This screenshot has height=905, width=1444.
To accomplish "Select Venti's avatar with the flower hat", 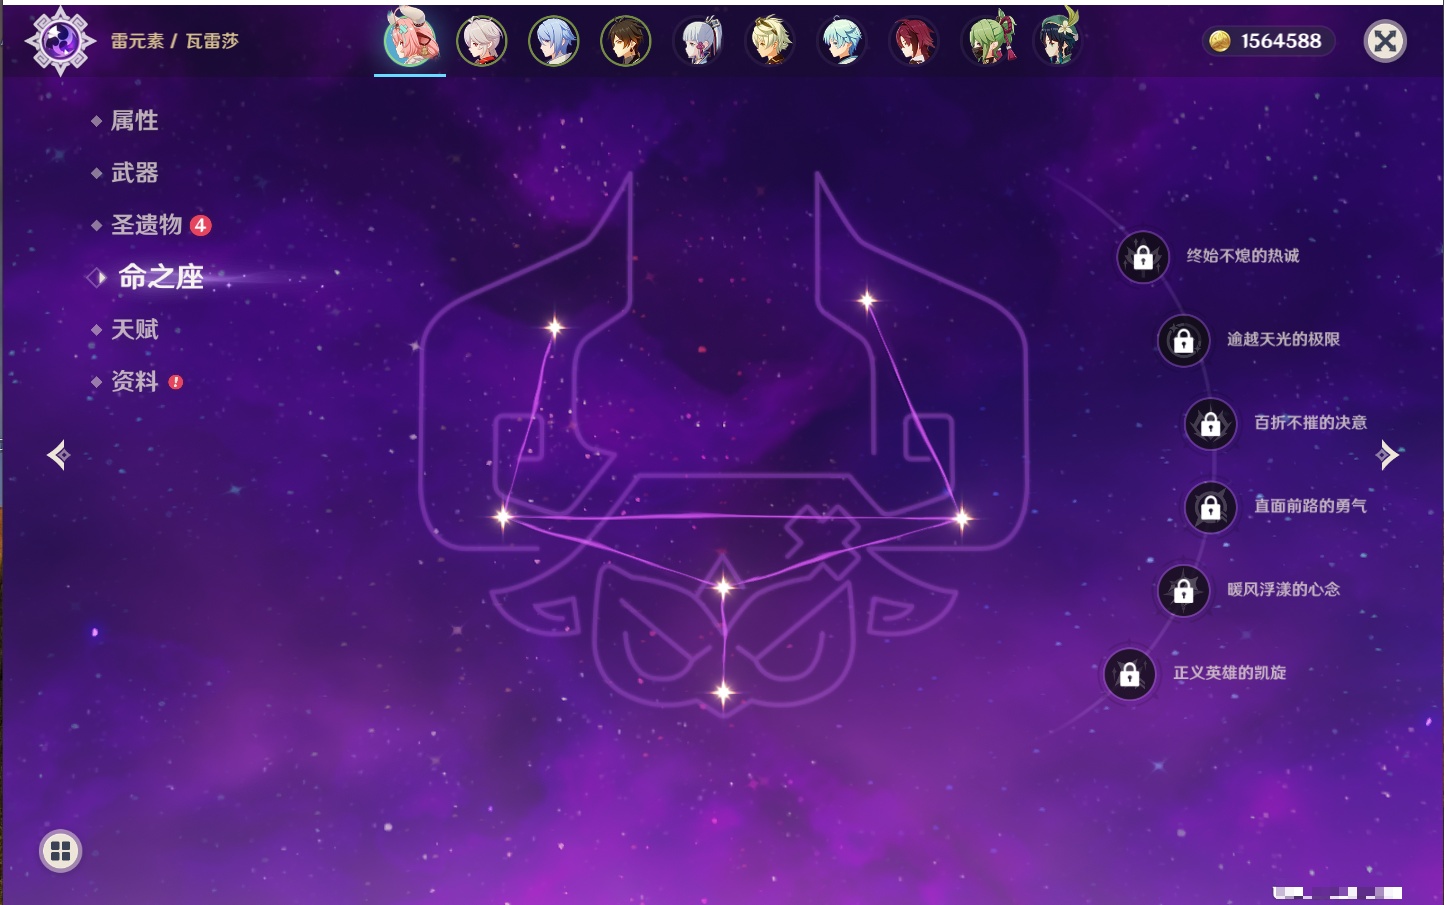I will point(1058,38).
